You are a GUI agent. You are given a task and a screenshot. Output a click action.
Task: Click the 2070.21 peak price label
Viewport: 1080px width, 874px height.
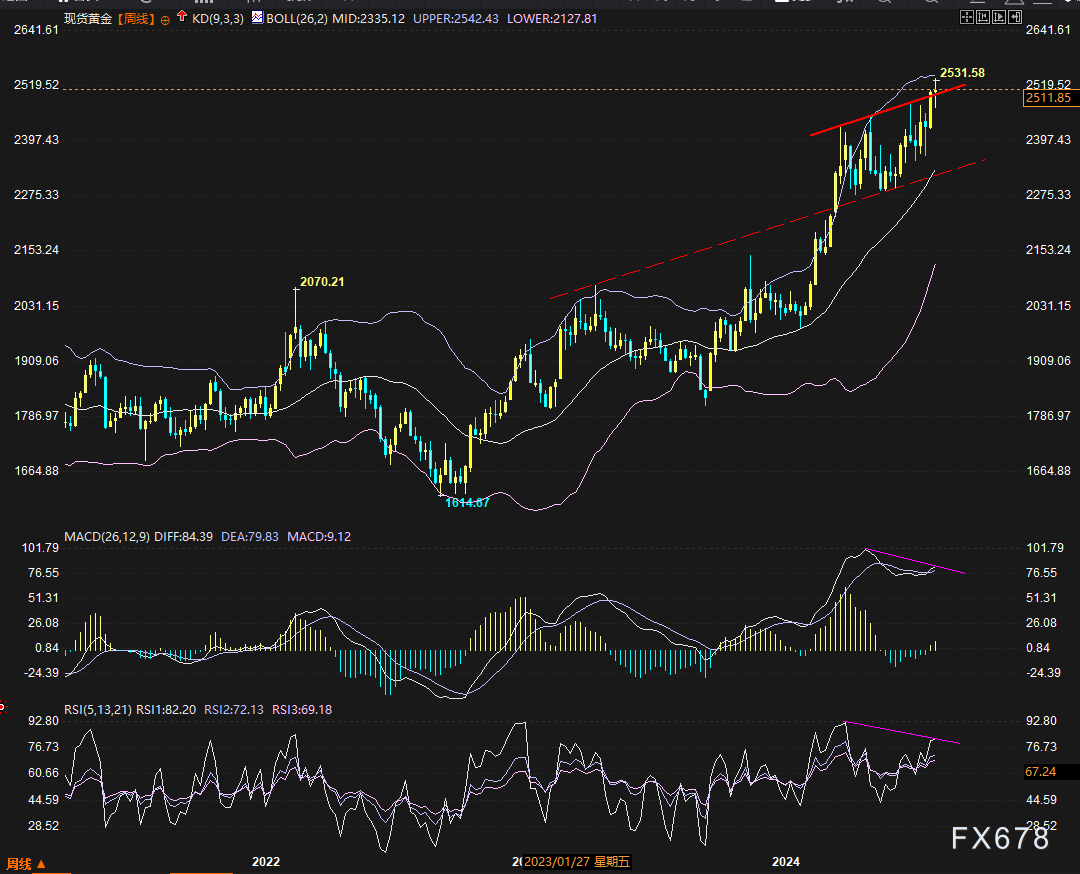pyautogui.click(x=322, y=282)
